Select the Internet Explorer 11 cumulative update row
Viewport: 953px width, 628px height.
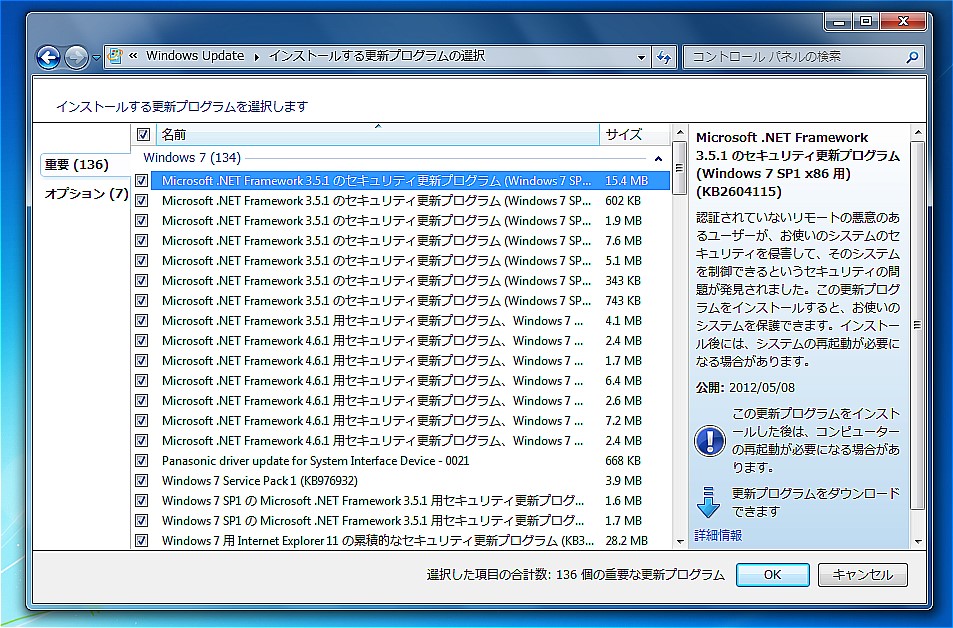coord(402,540)
